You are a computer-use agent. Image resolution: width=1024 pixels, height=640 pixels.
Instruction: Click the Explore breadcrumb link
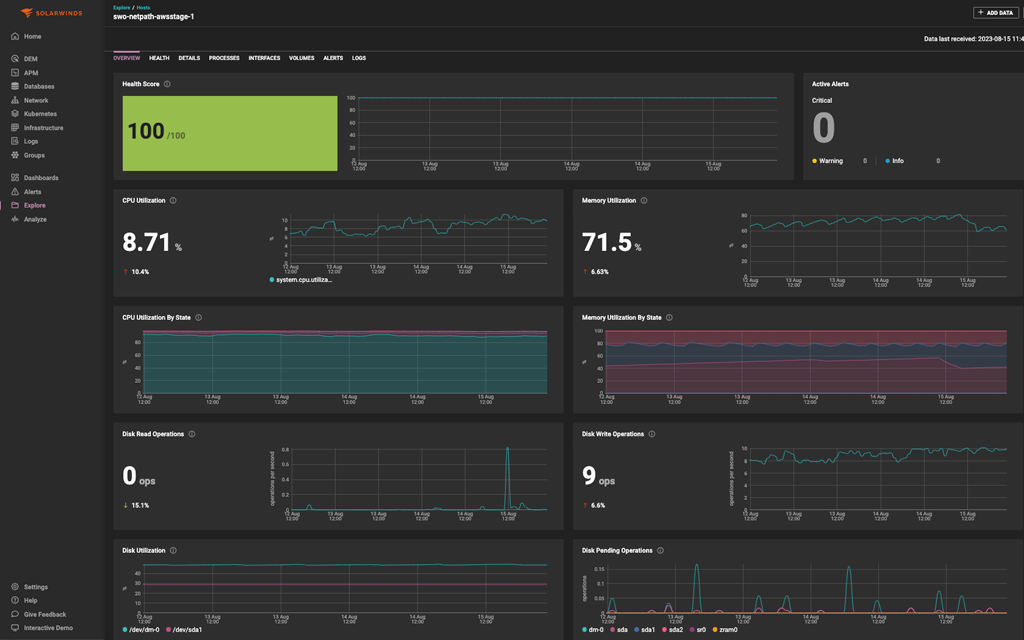pyautogui.click(x=120, y=8)
